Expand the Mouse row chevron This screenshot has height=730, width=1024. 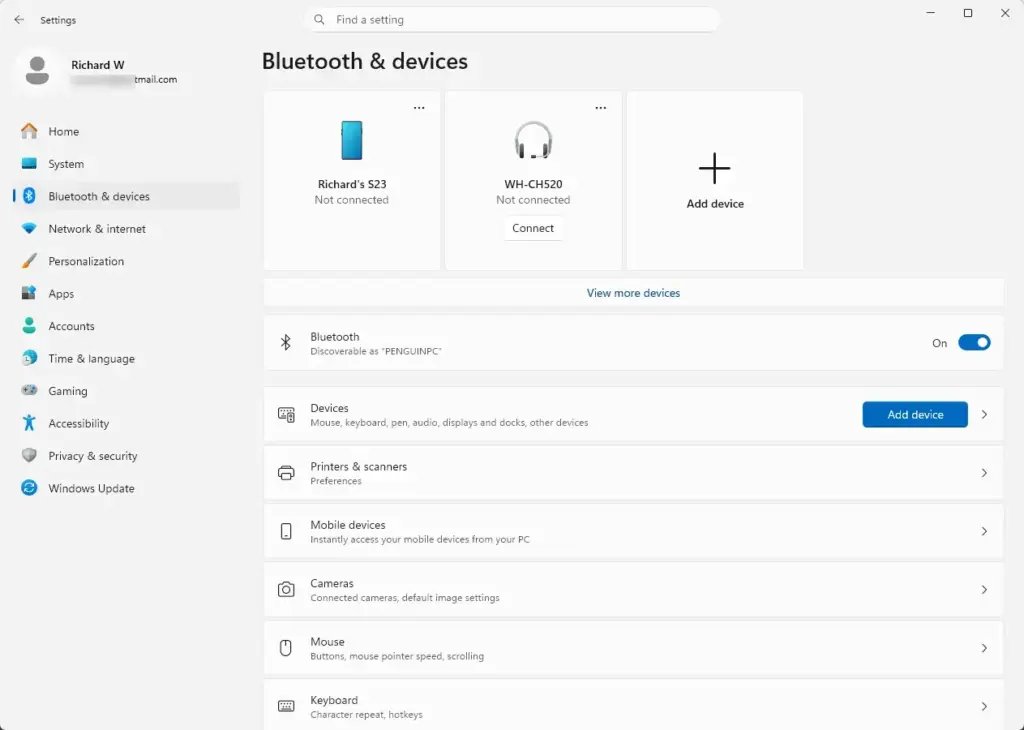tap(984, 648)
